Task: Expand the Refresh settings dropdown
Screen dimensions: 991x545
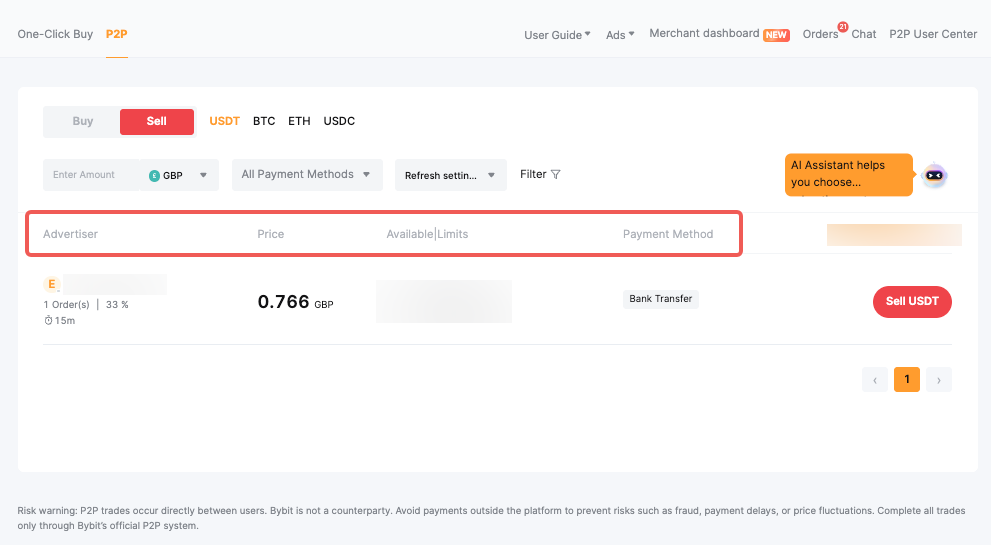Action: coord(450,175)
